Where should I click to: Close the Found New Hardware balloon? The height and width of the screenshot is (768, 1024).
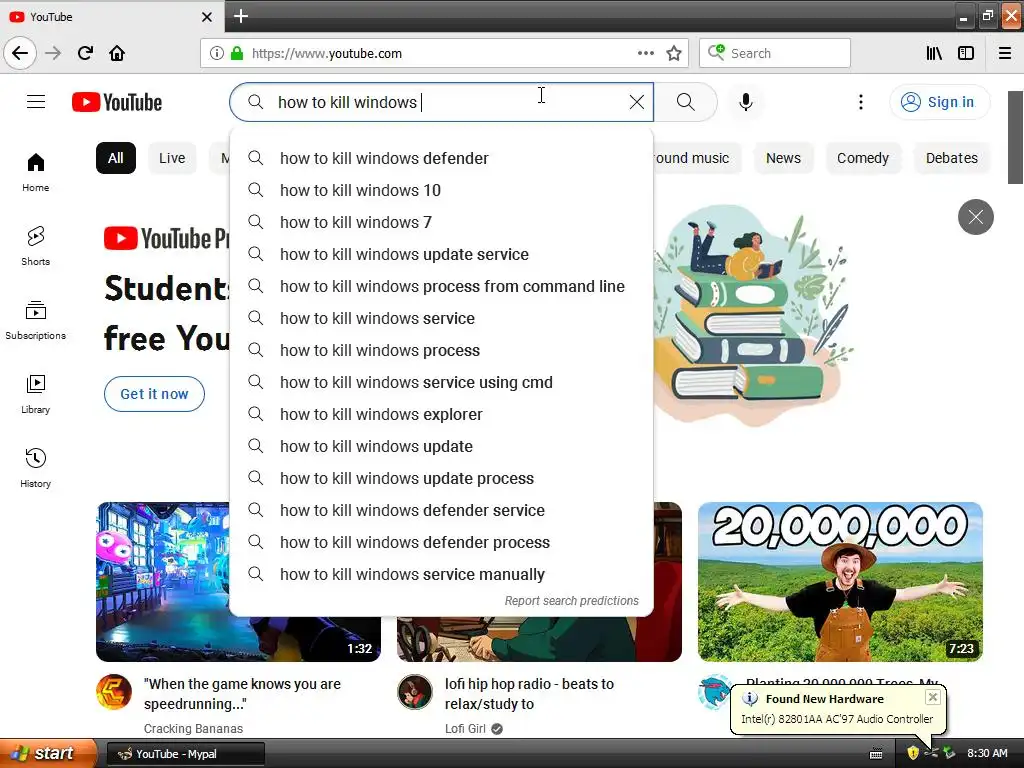tap(933, 697)
